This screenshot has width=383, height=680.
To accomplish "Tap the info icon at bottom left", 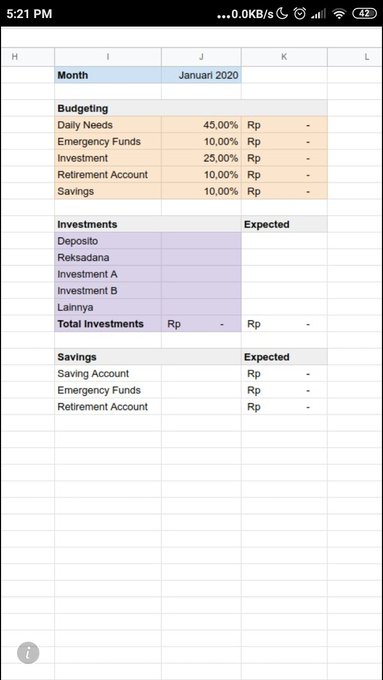I will click(28, 653).
